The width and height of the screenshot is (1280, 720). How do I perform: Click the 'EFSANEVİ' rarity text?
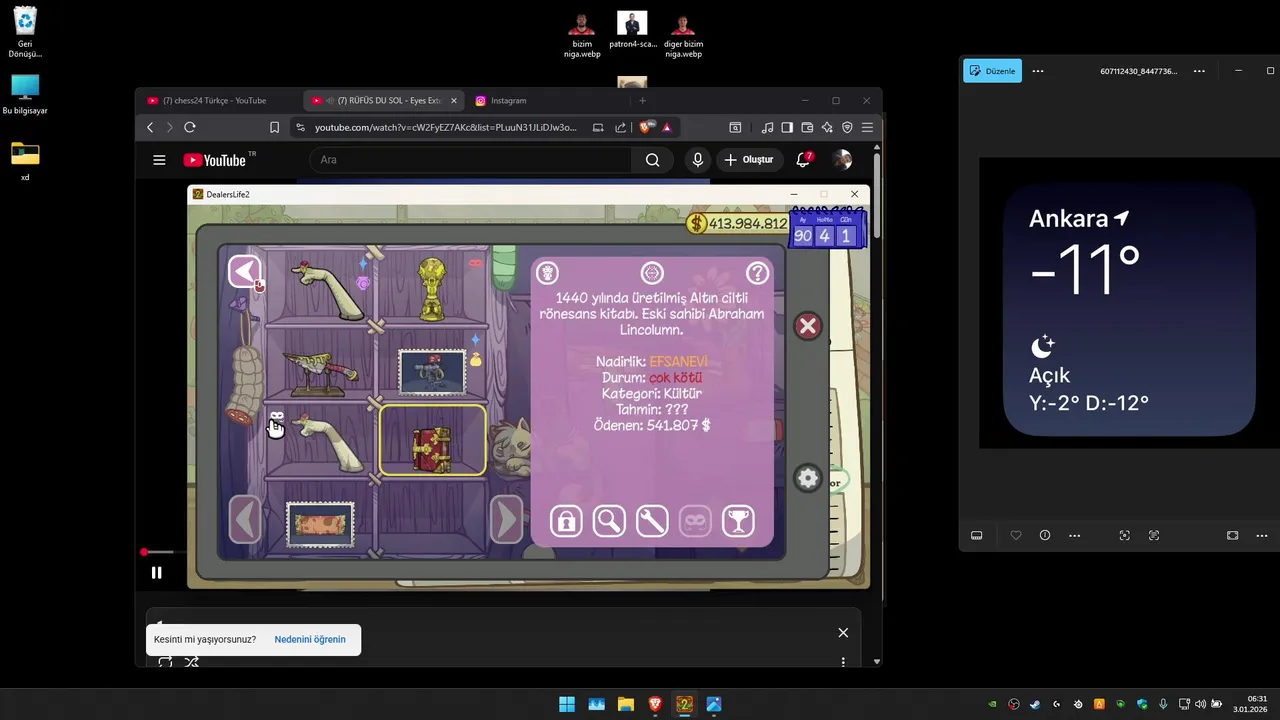(x=678, y=362)
